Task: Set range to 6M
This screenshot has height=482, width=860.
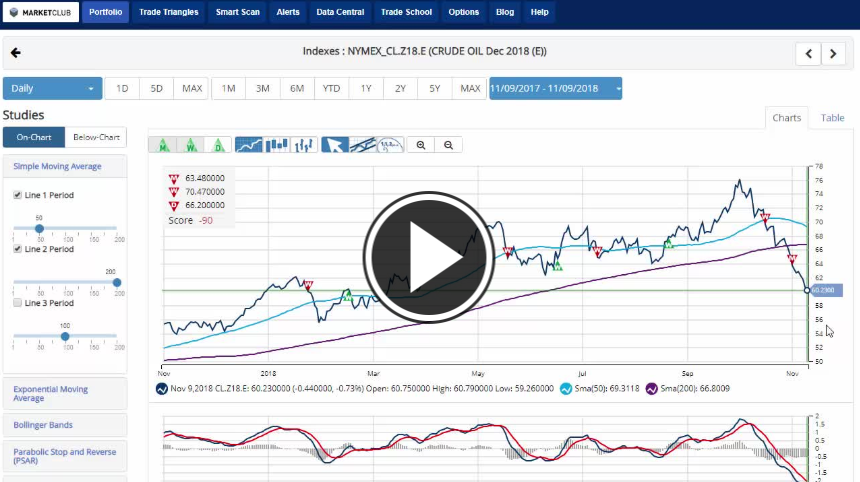Action: click(x=297, y=88)
